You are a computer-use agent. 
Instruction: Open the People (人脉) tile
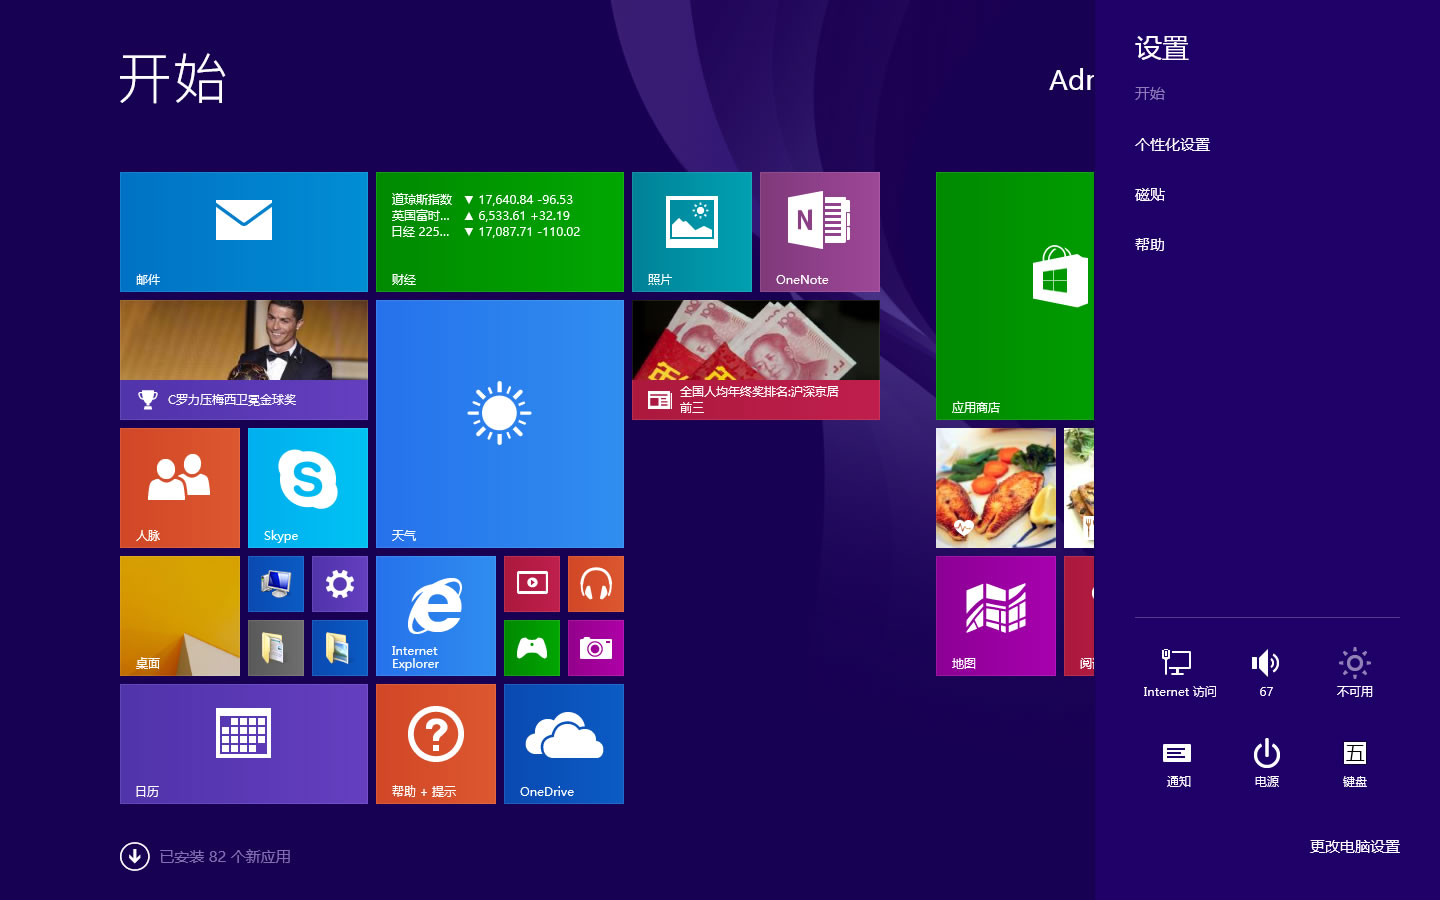coord(180,488)
